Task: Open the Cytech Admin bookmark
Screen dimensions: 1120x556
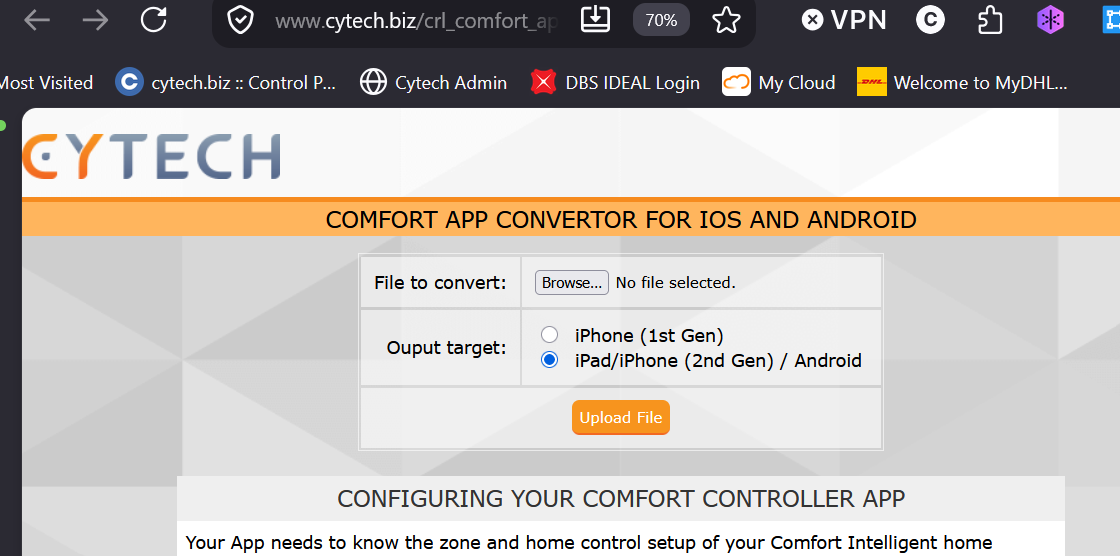Action: click(x=433, y=83)
